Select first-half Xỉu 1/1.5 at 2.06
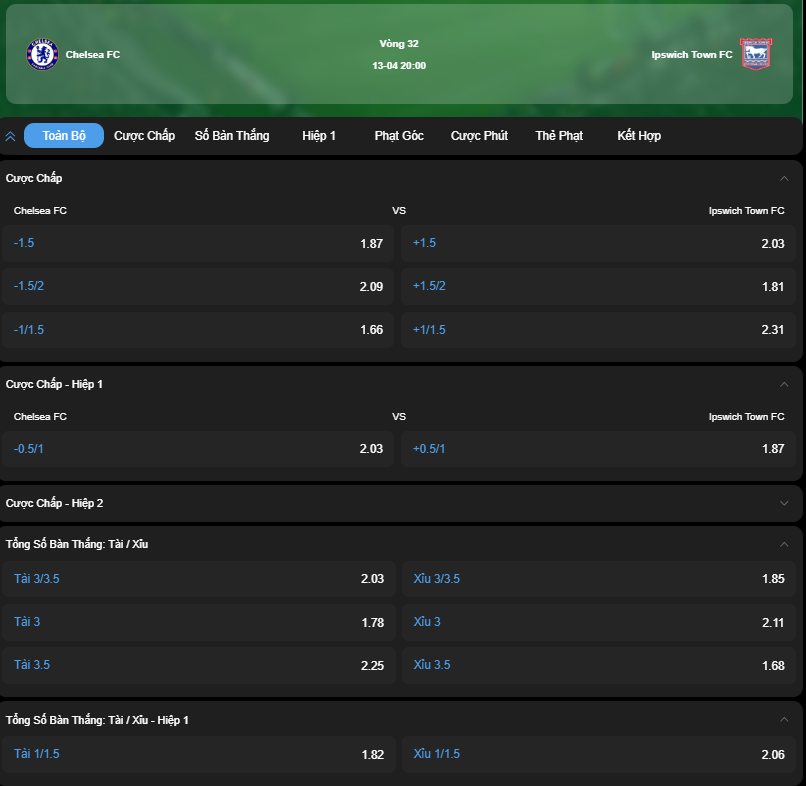Screen dimensions: 806x786 click(x=599, y=754)
